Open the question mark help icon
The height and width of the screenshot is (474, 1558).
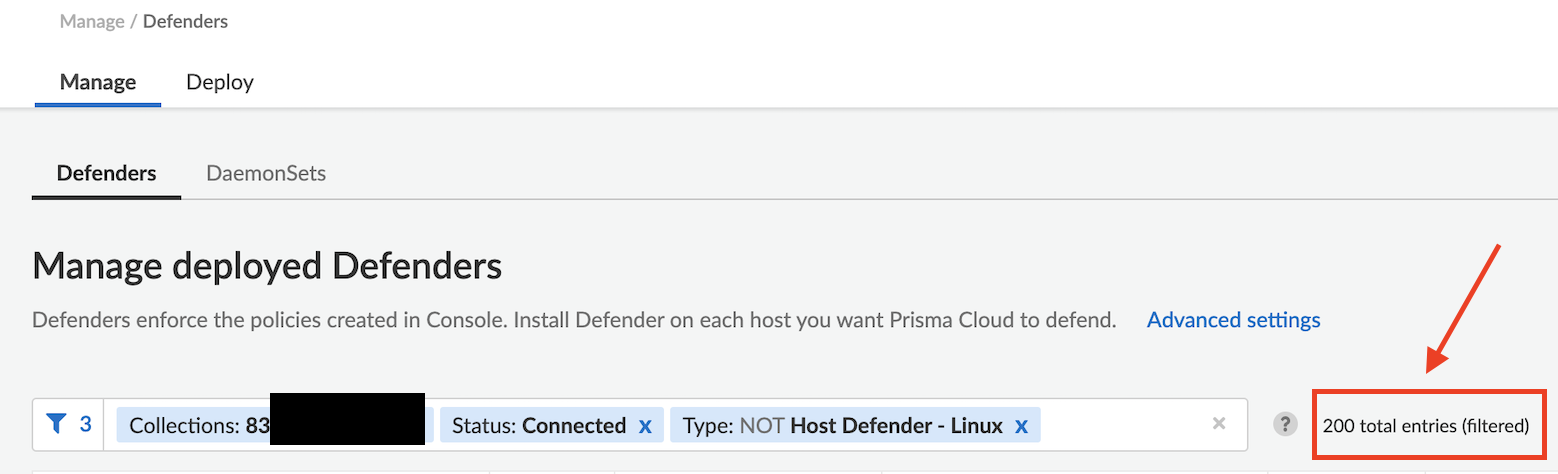pyautogui.click(x=1285, y=425)
